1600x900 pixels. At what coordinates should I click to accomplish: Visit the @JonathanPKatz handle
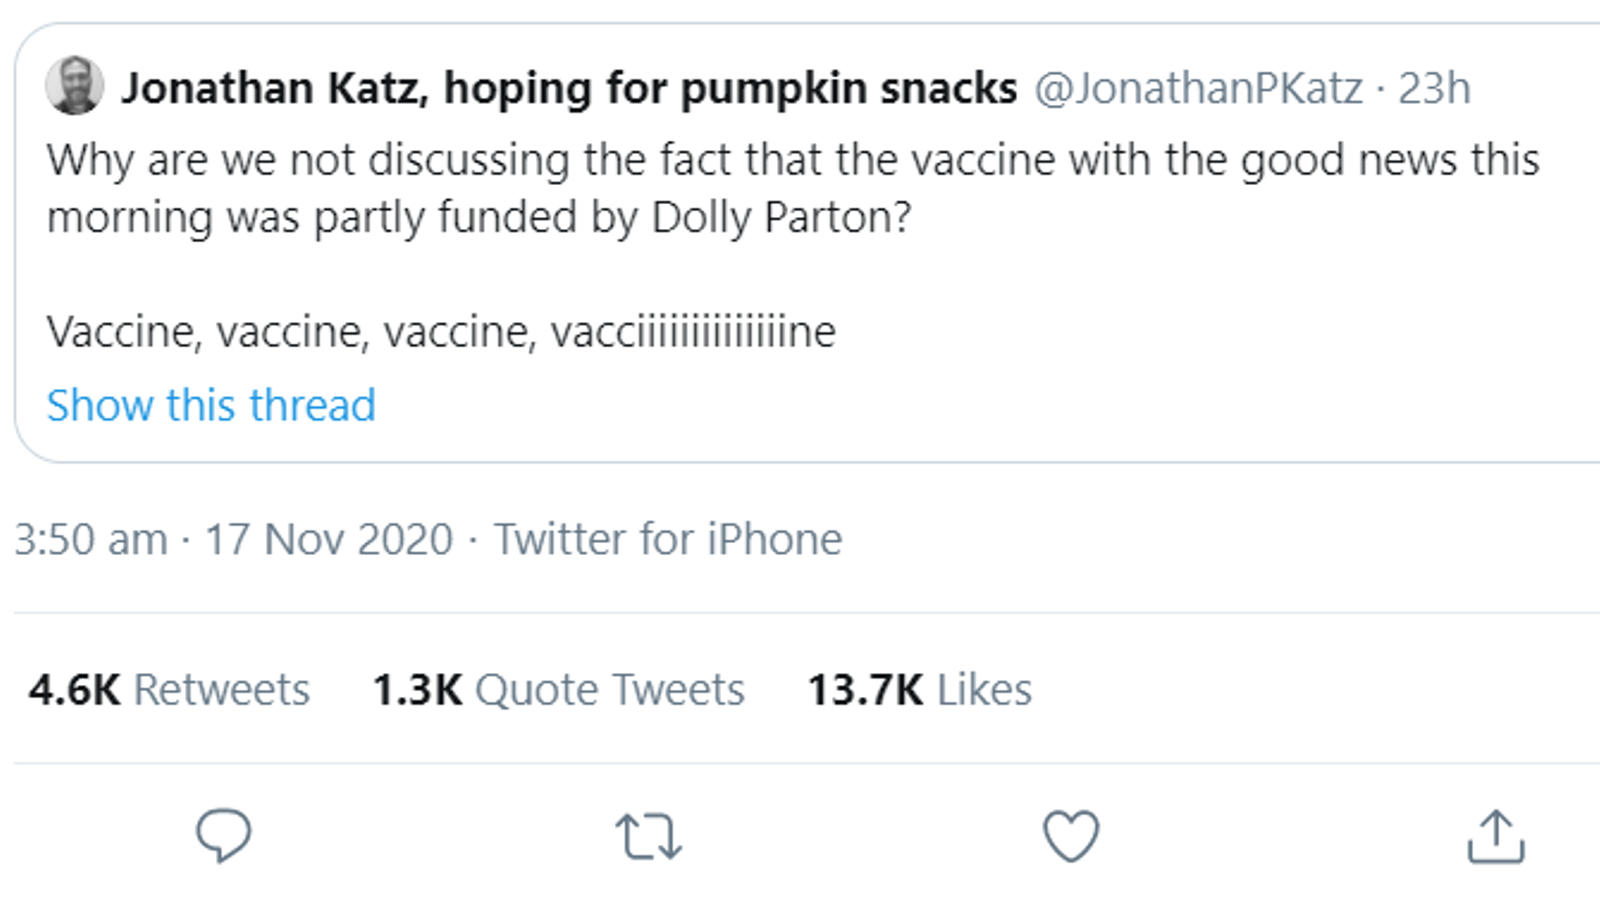[x=1198, y=88]
